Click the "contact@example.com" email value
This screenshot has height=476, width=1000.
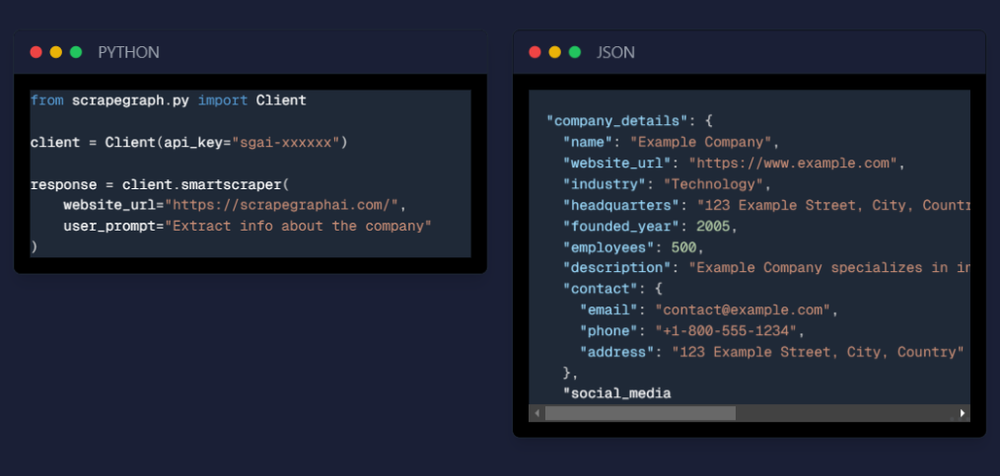[x=745, y=310]
